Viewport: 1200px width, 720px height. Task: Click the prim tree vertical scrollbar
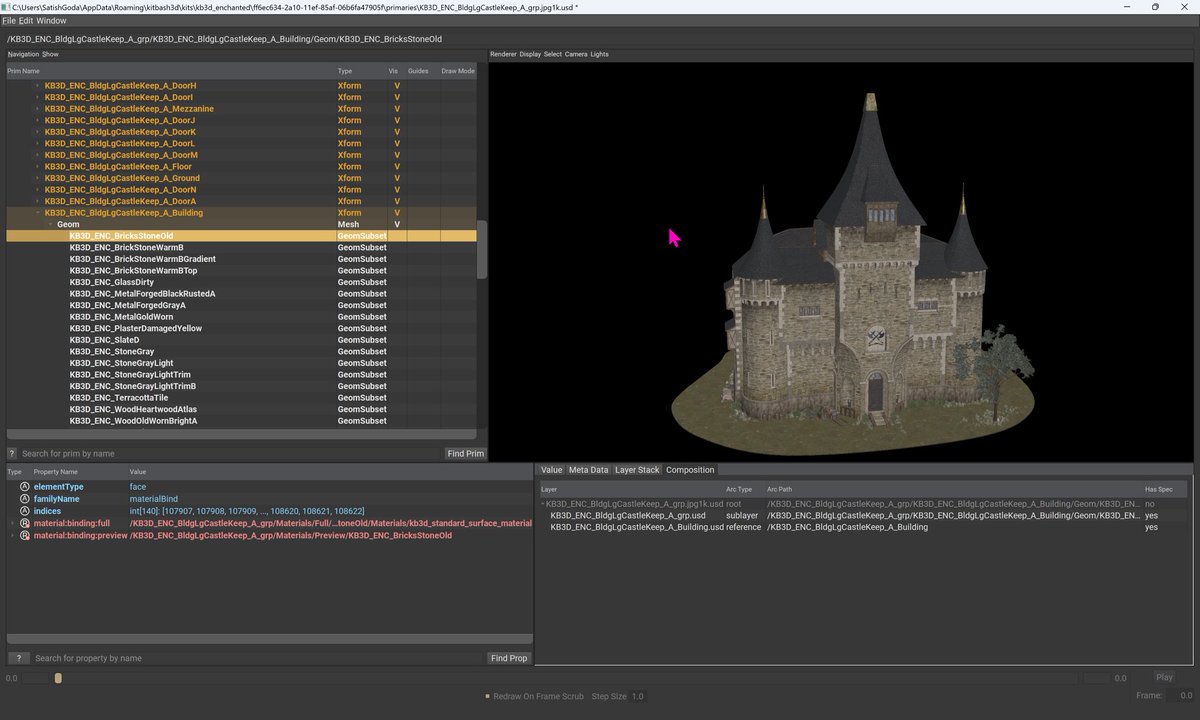482,250
